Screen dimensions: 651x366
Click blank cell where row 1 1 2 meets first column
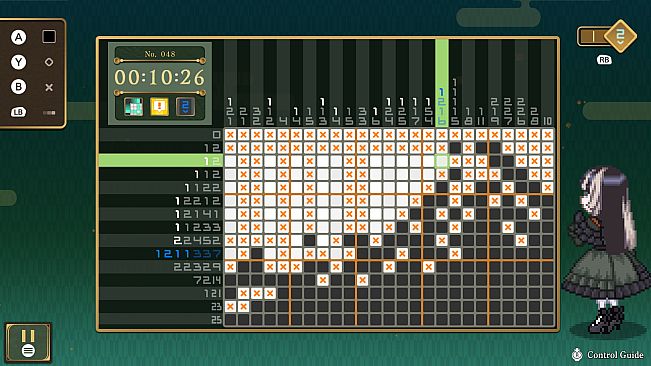(230, 174)
